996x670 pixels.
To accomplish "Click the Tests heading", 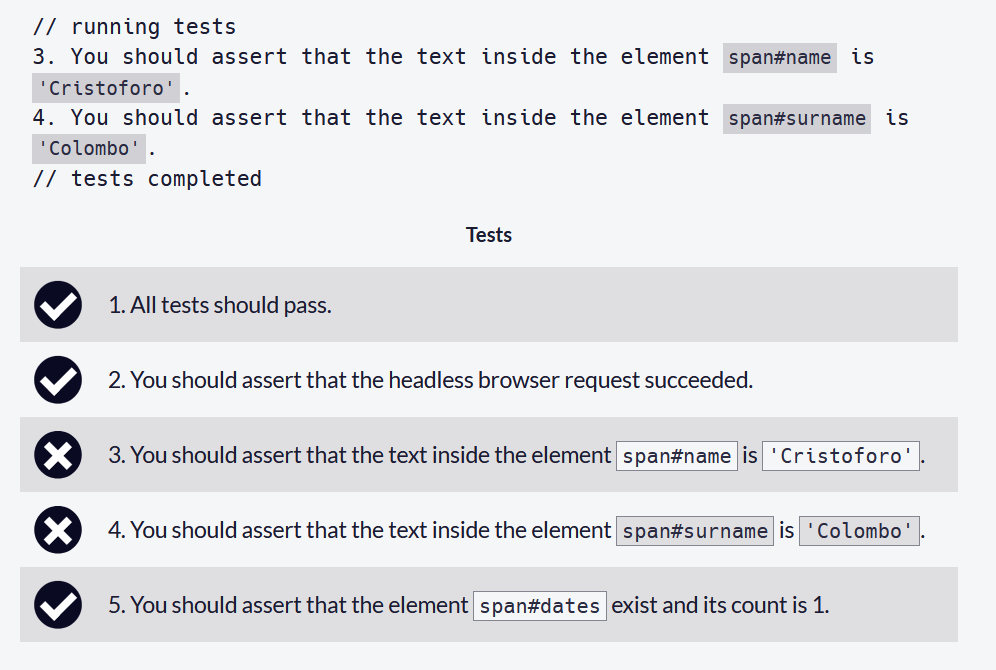I will 488,235.
